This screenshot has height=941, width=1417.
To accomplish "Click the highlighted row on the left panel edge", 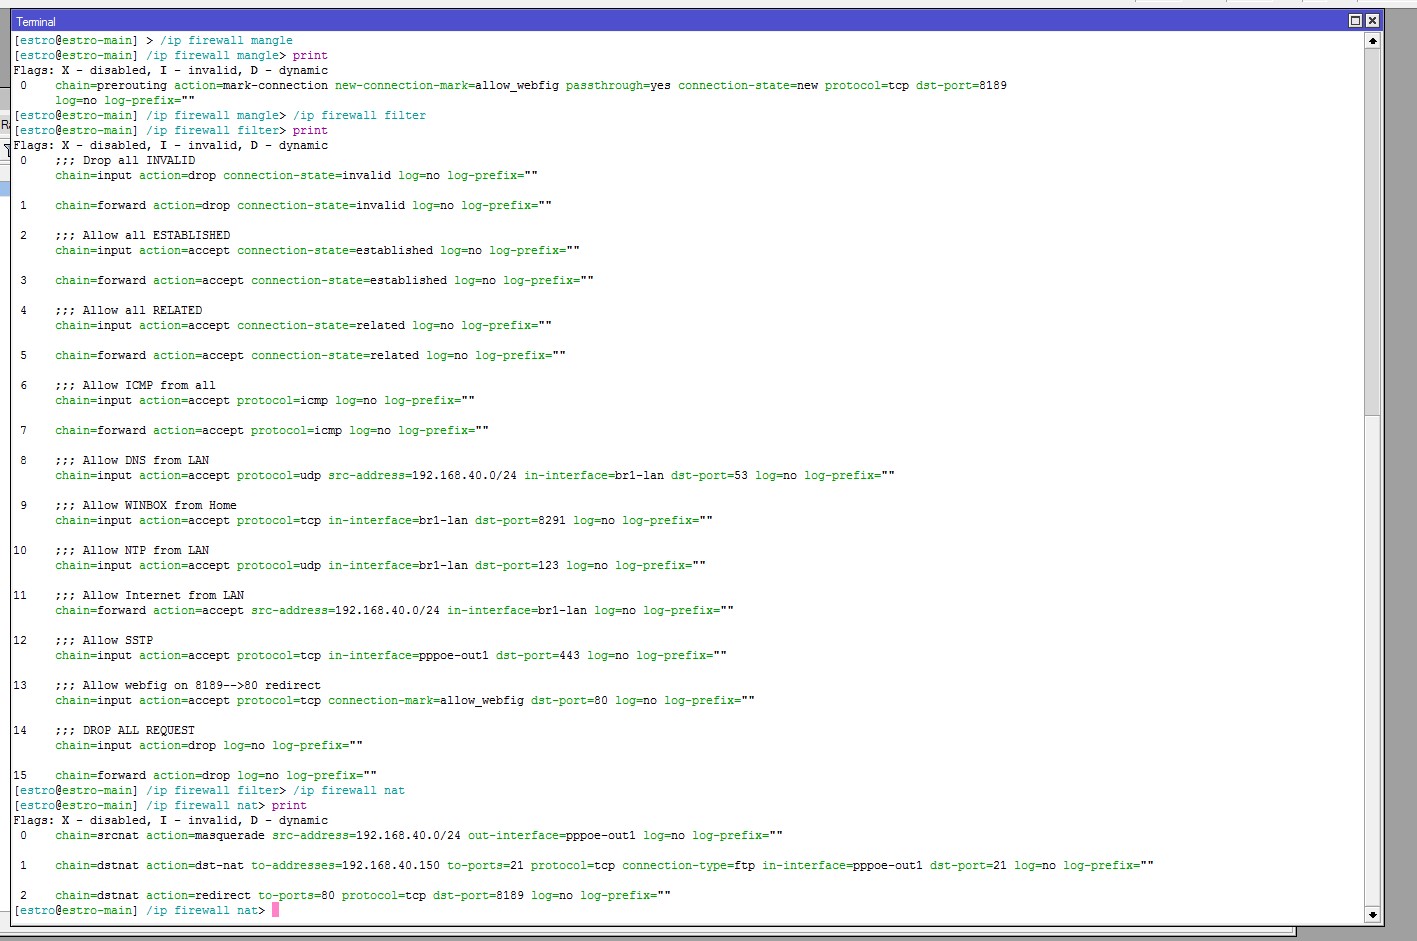I will pos(5,187).
